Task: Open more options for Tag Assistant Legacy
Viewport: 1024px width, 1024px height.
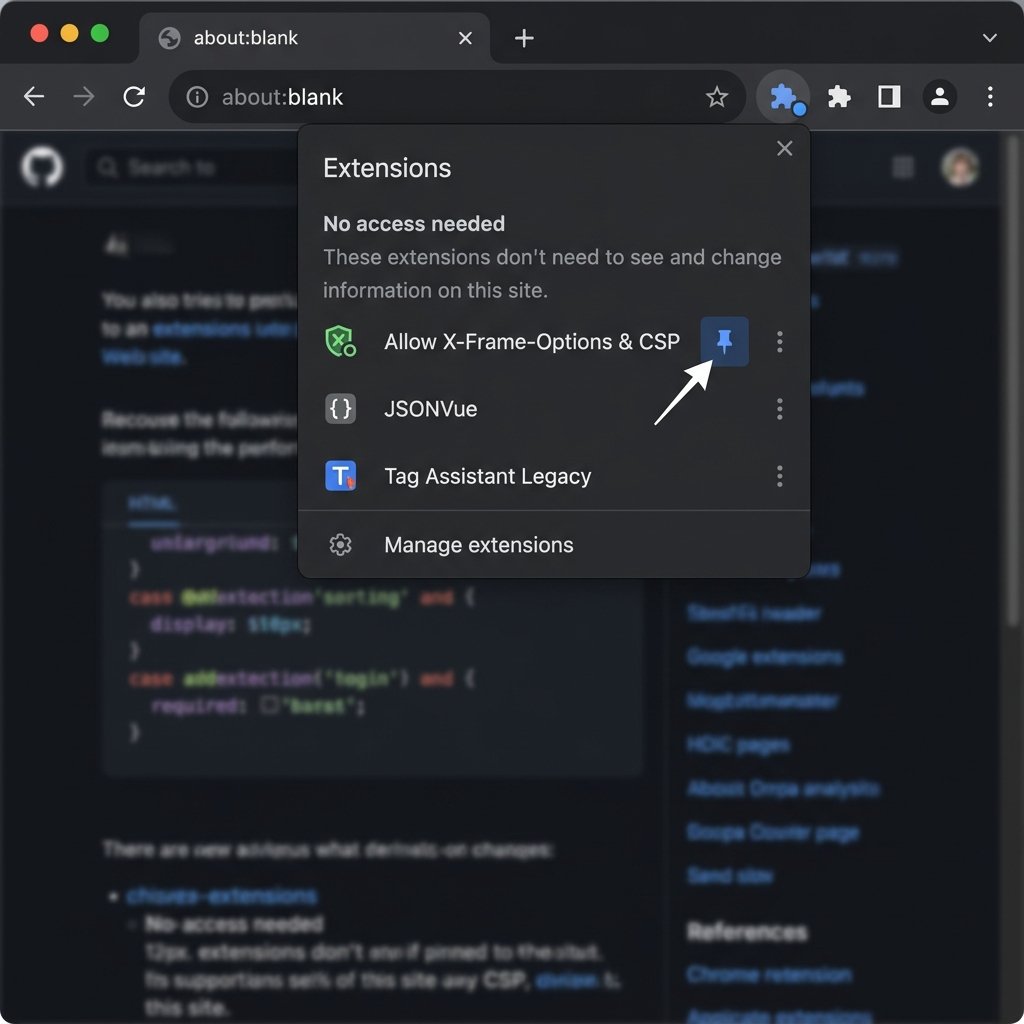Action: (779, 476)
